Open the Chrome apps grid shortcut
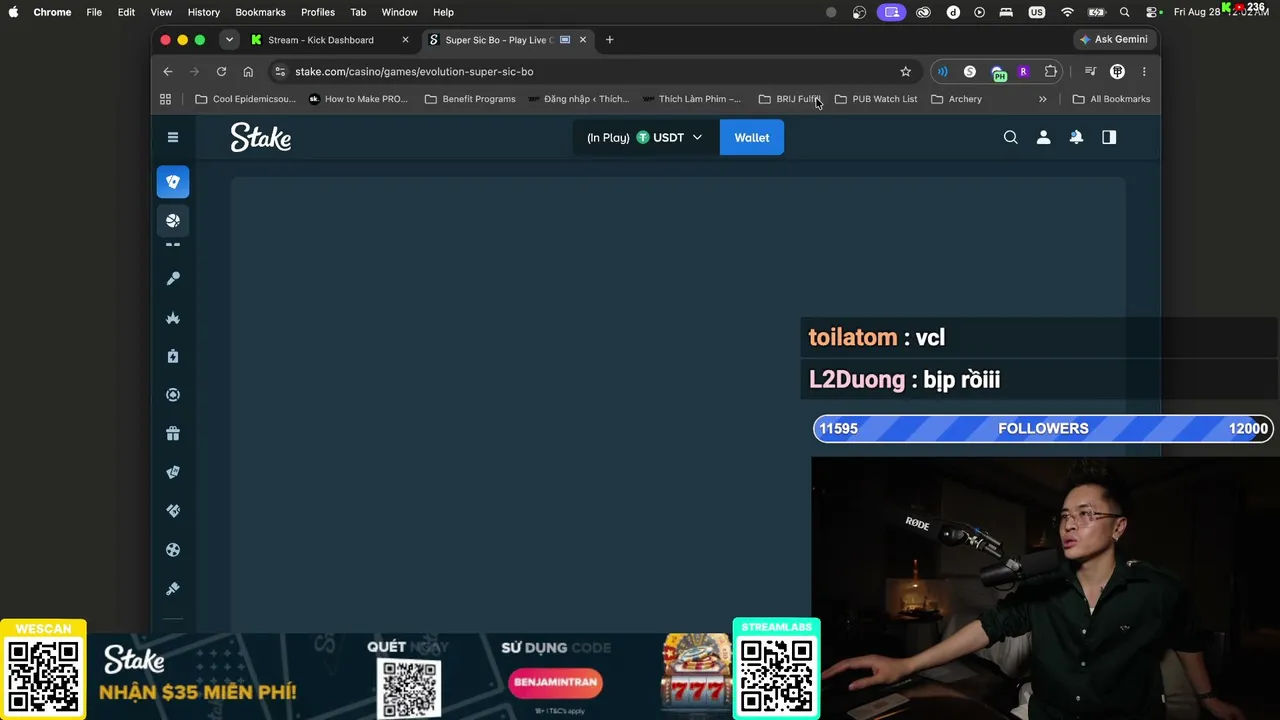 (166, 99)
